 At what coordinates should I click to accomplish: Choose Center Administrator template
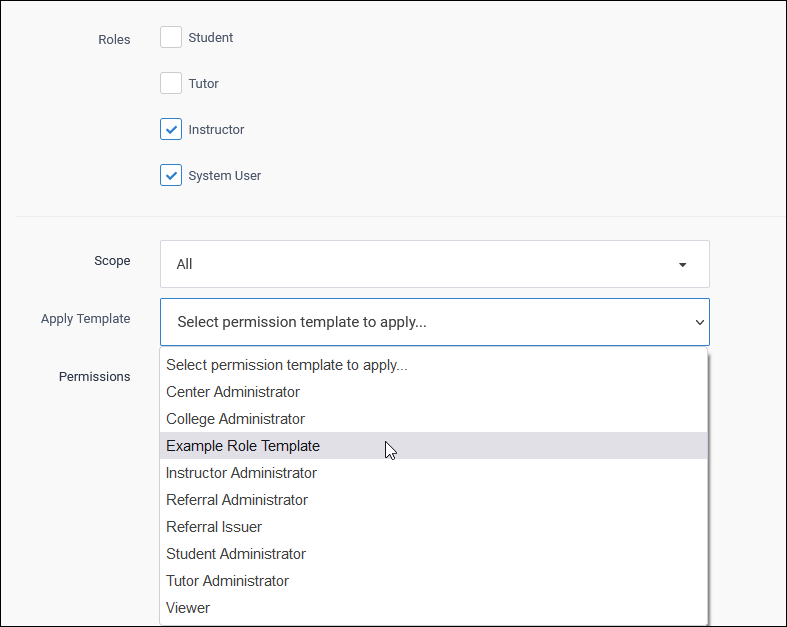[x=233, y=392]
